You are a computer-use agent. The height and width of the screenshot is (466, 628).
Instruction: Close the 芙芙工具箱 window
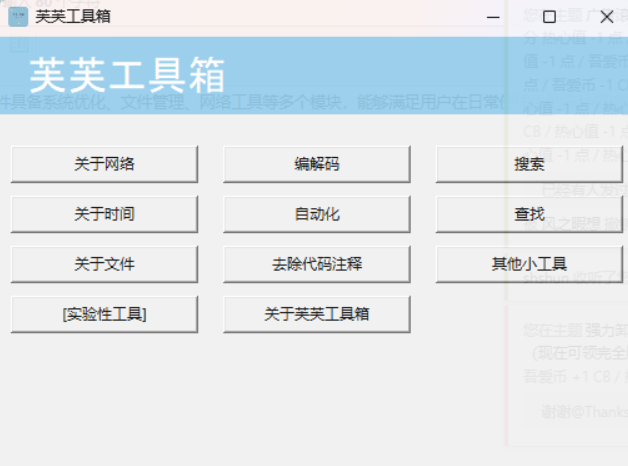pos(607,17)
